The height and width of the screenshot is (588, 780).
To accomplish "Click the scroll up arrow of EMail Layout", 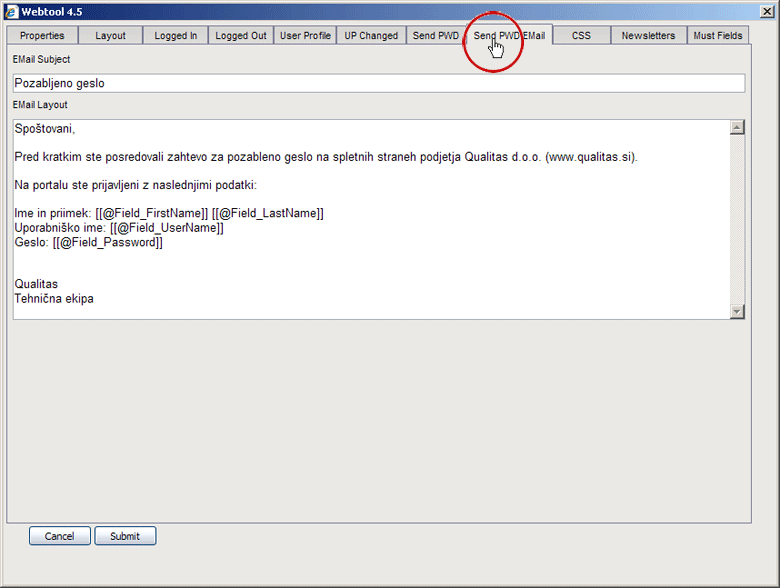I will coord(737,127).
